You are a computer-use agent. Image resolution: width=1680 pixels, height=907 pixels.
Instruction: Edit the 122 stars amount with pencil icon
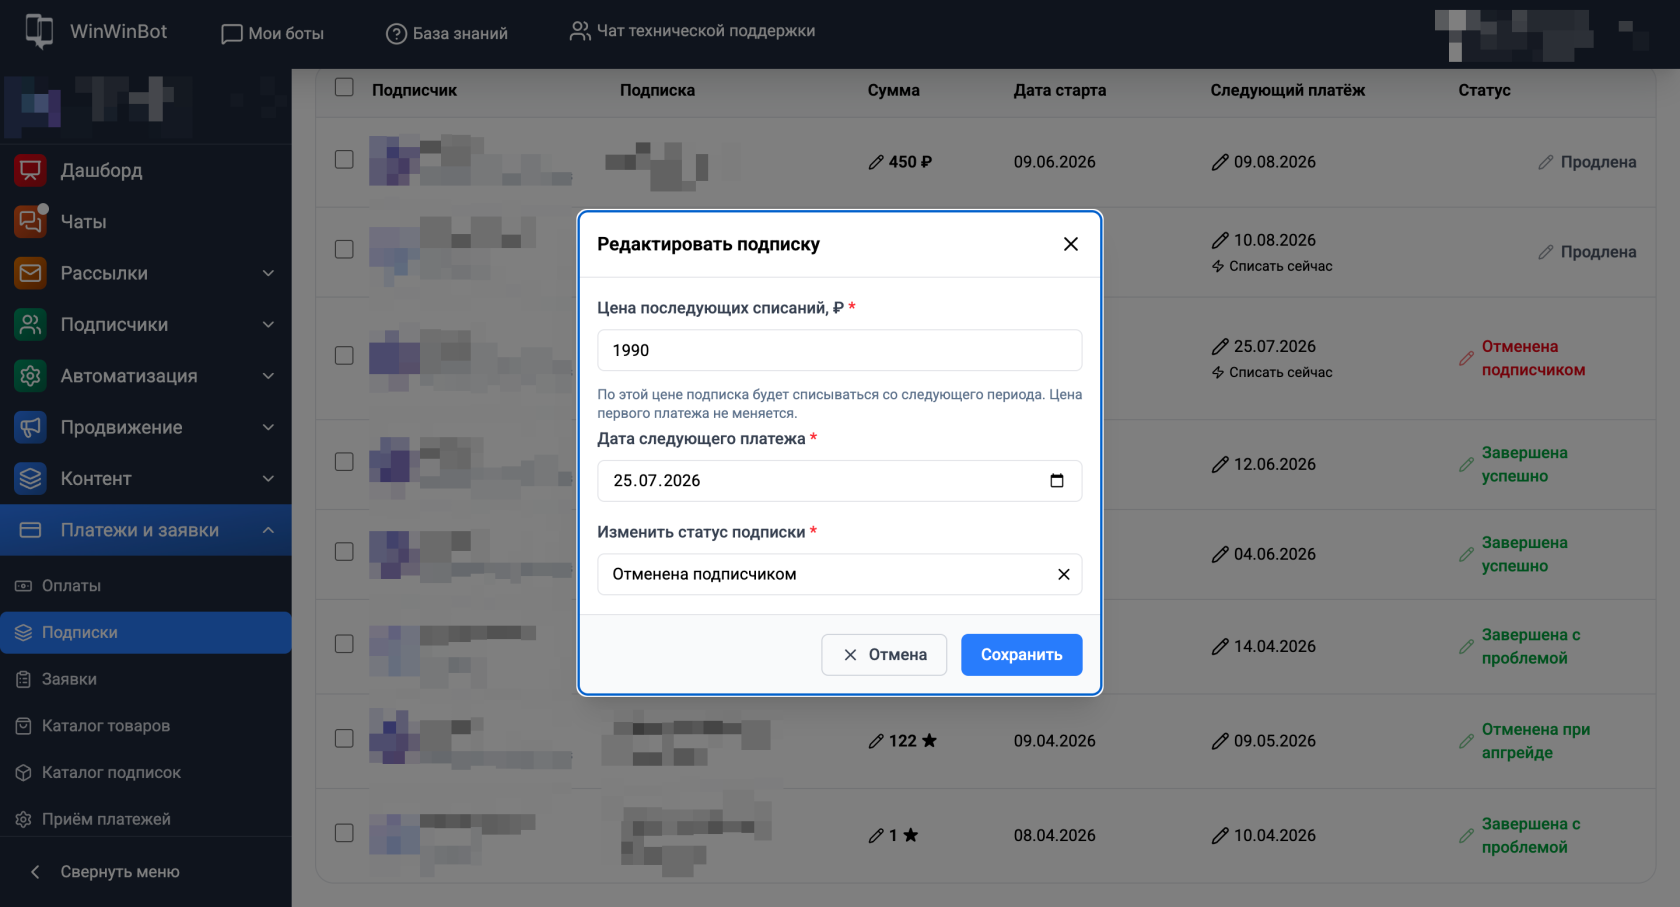tap(876, 741)
